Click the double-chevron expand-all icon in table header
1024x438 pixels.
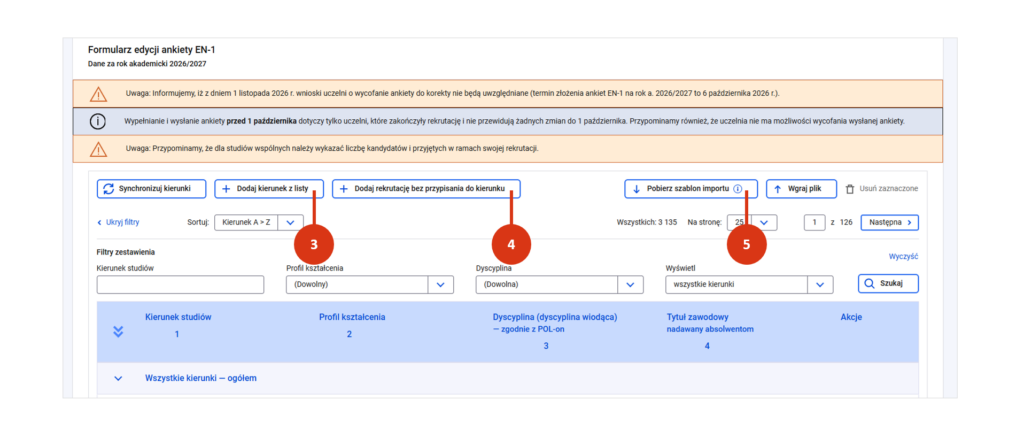point(118,331)
